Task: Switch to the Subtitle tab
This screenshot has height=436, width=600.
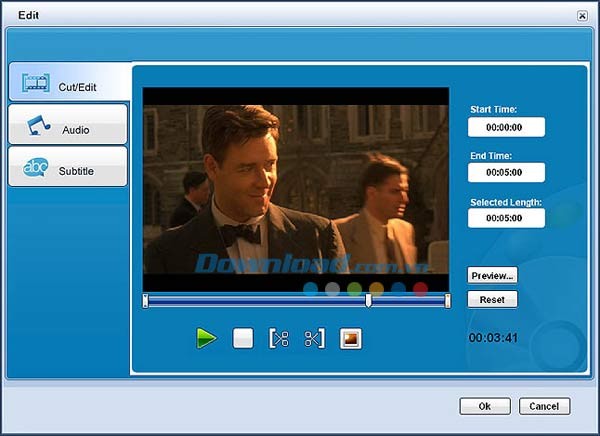Action: [x=68, y=166]
